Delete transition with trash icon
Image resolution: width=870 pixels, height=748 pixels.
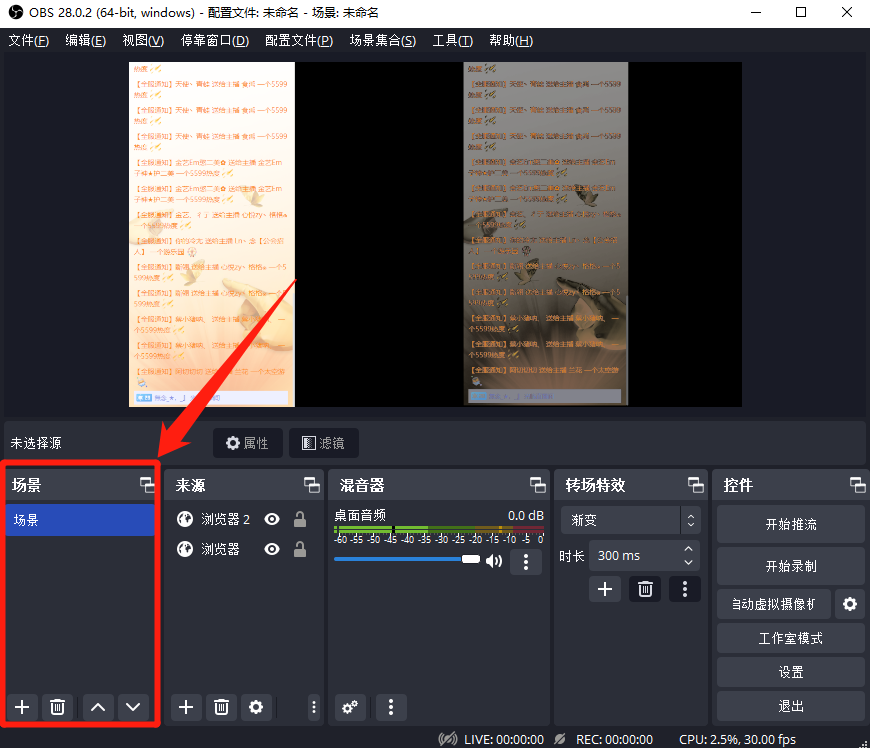[x=645, y=589]
